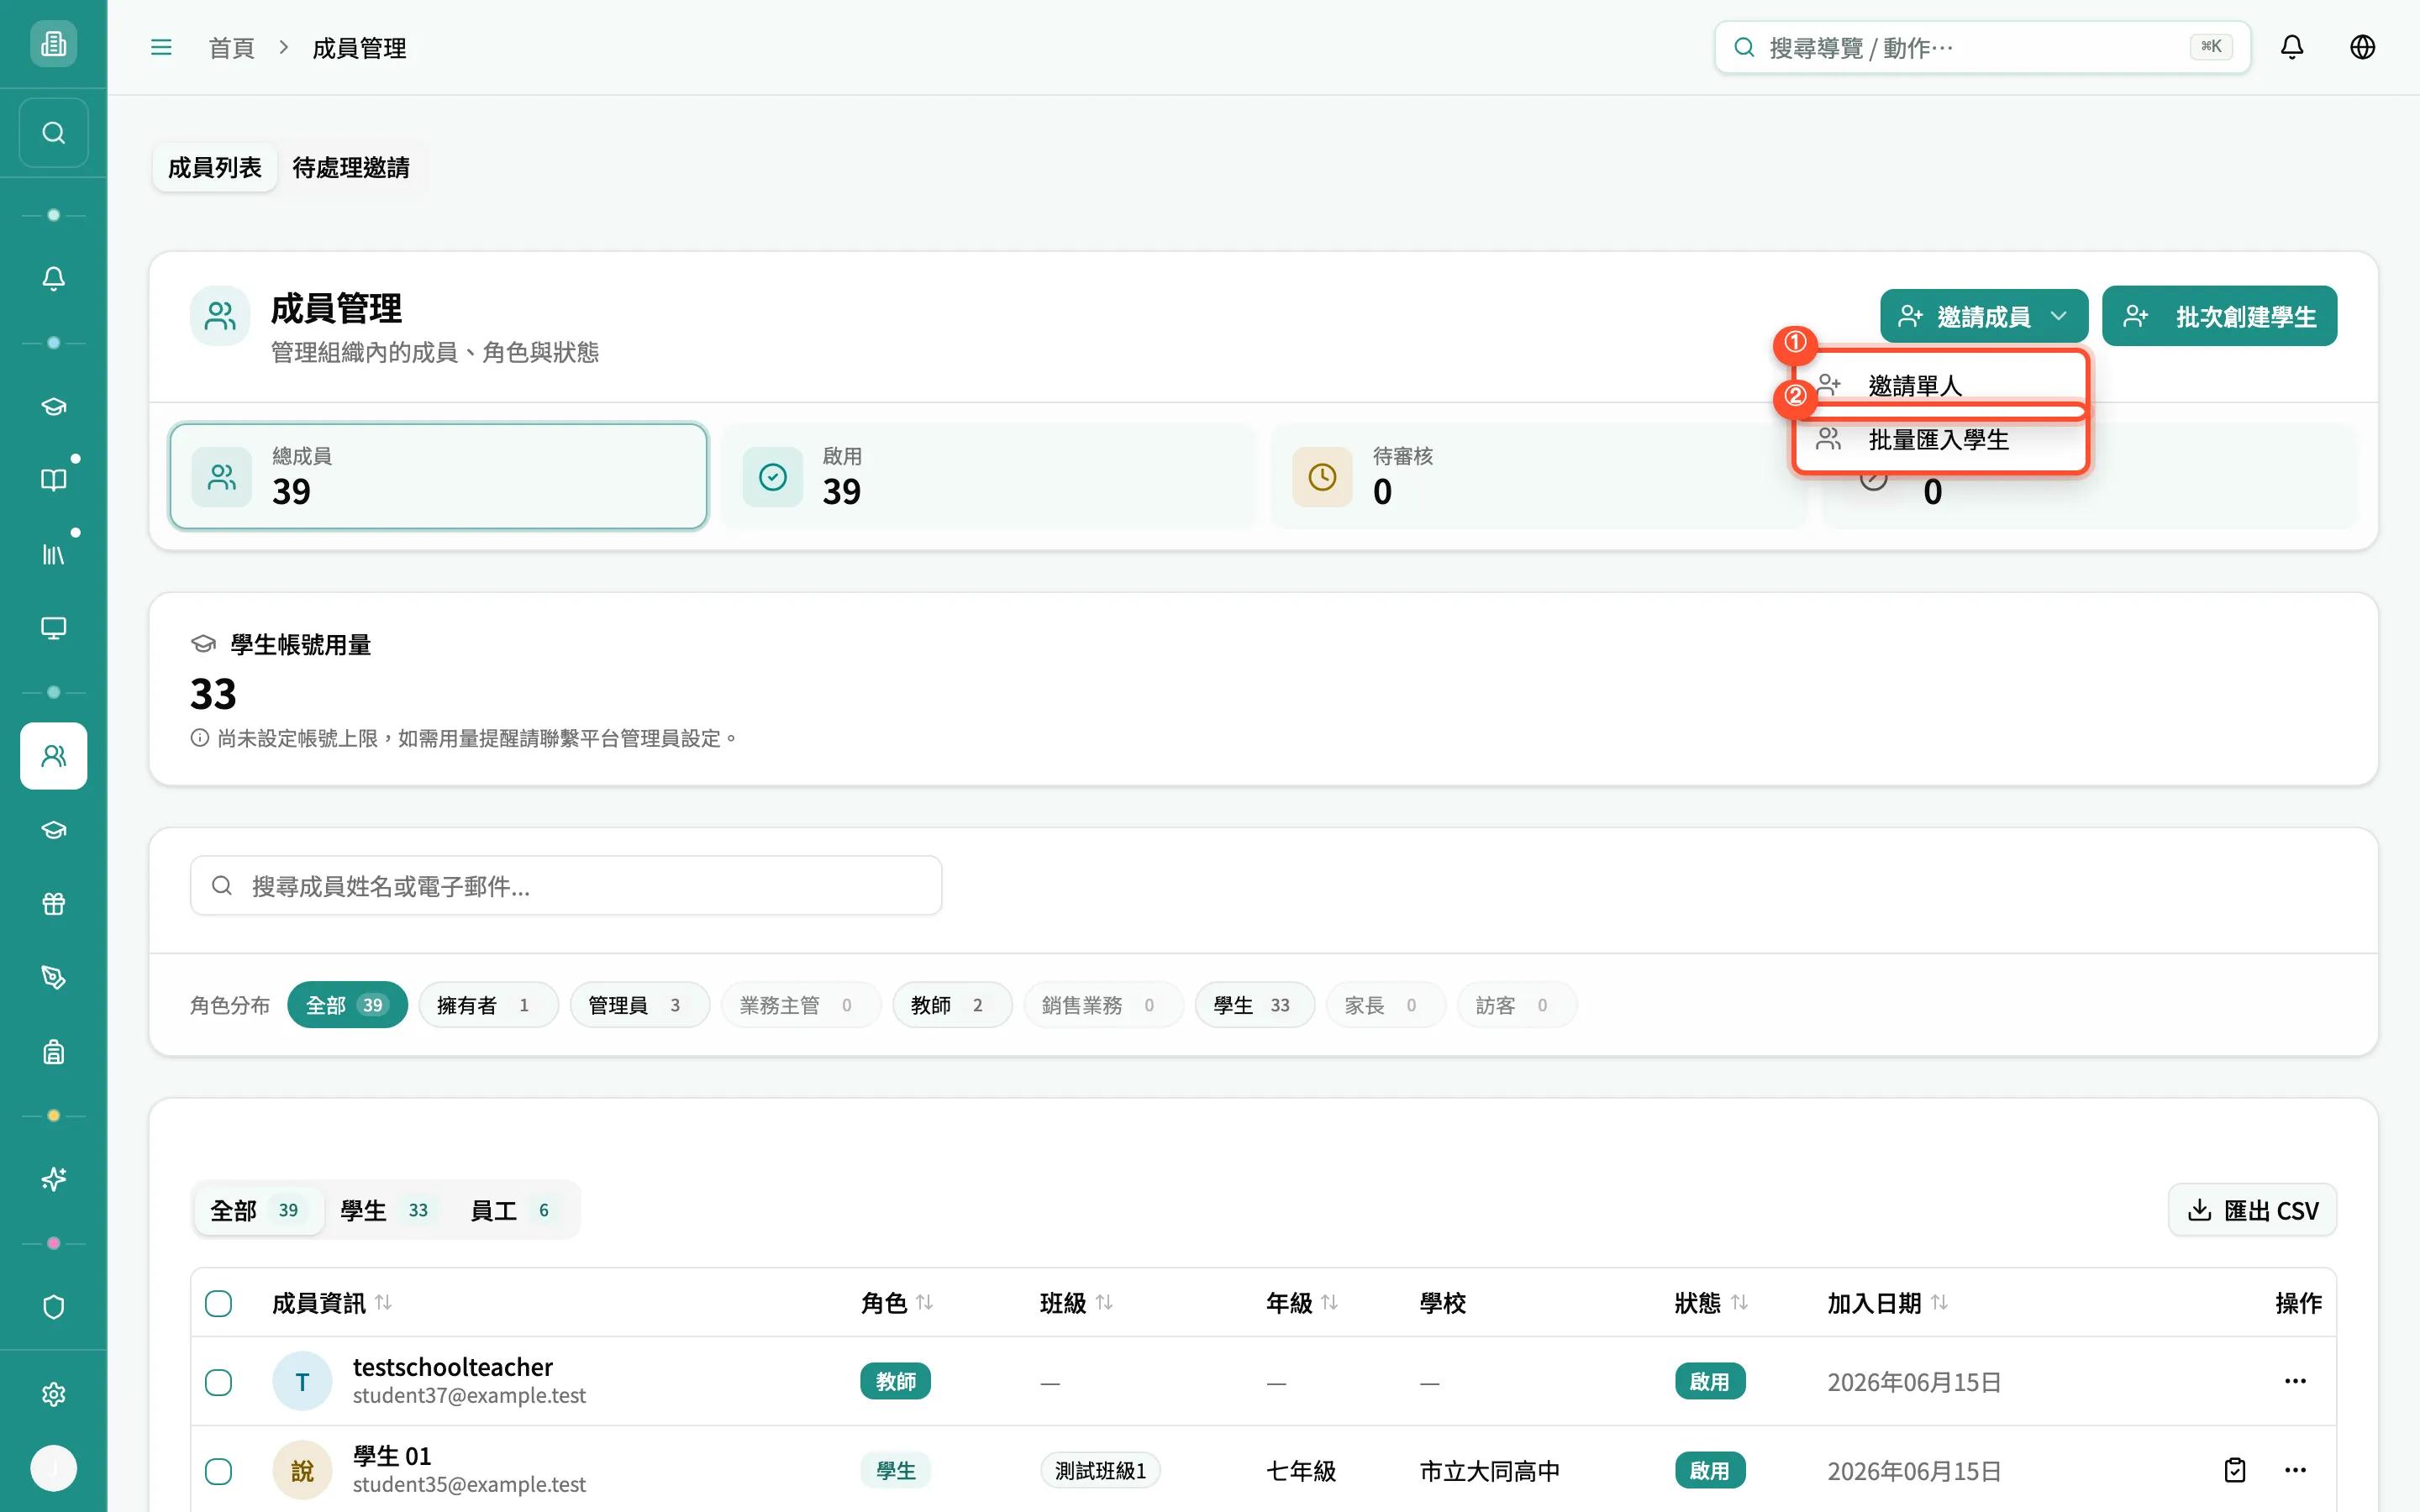Click the info icon beside account limit note
This screenshot has width=2420, height=1512.
[x=200, y=738]
